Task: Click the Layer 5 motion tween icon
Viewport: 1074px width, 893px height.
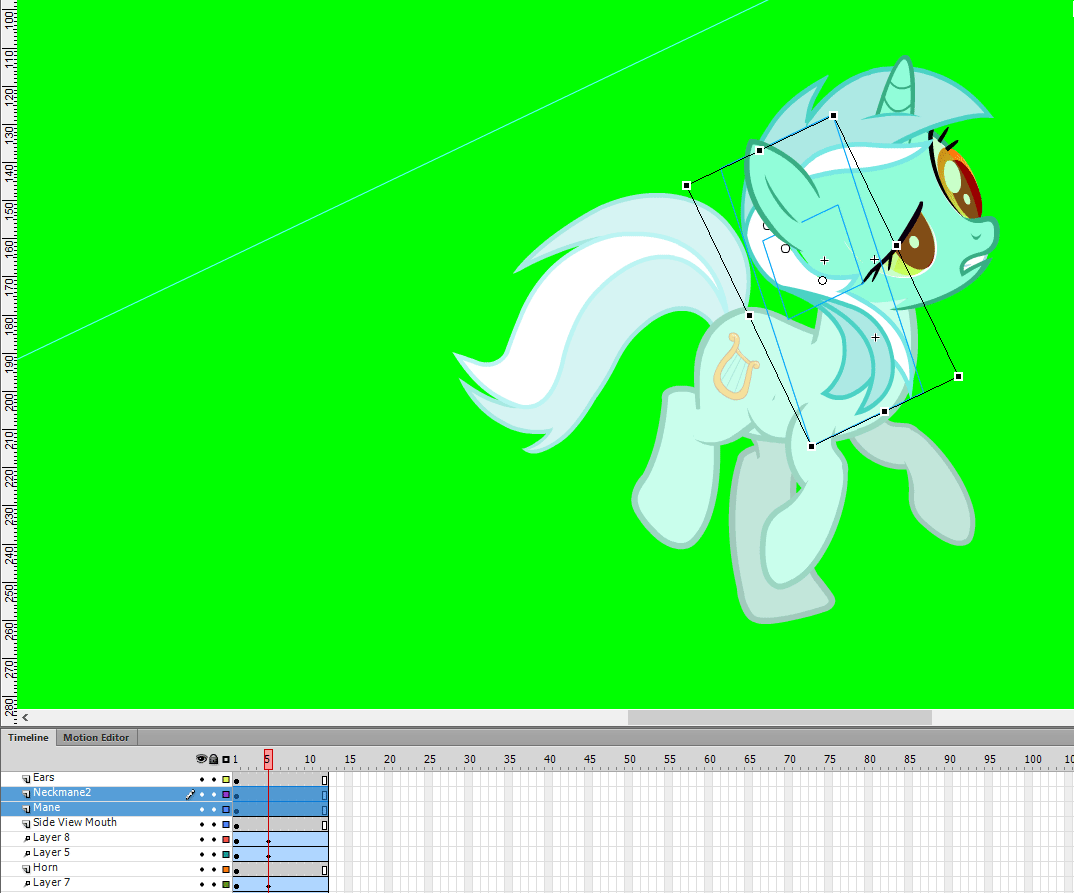Action: click(x=27, y=854)
